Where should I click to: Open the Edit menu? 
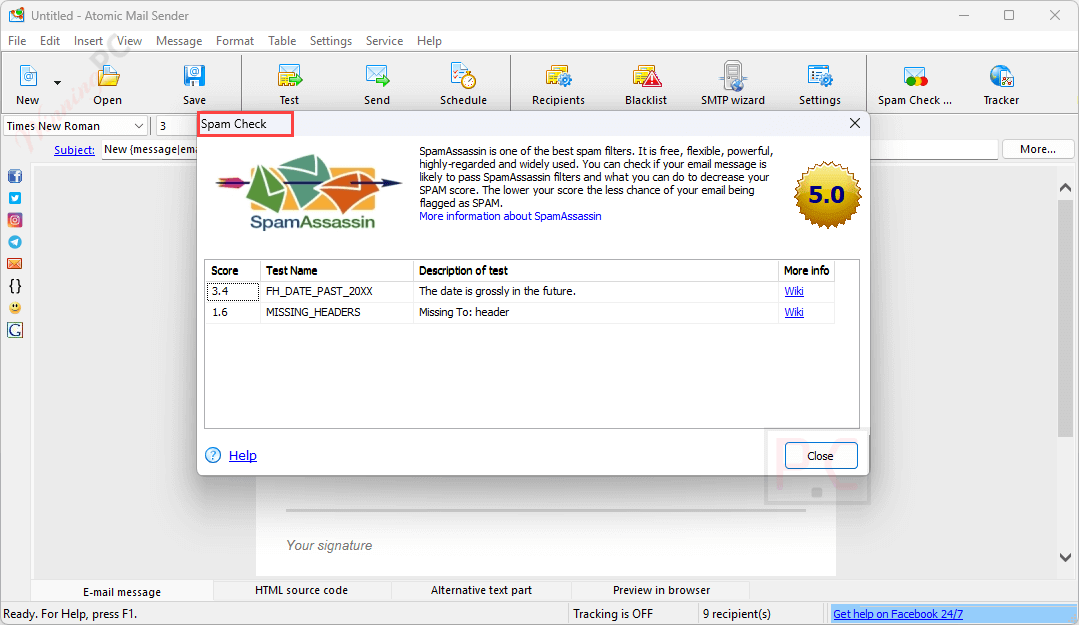[50, 41]
